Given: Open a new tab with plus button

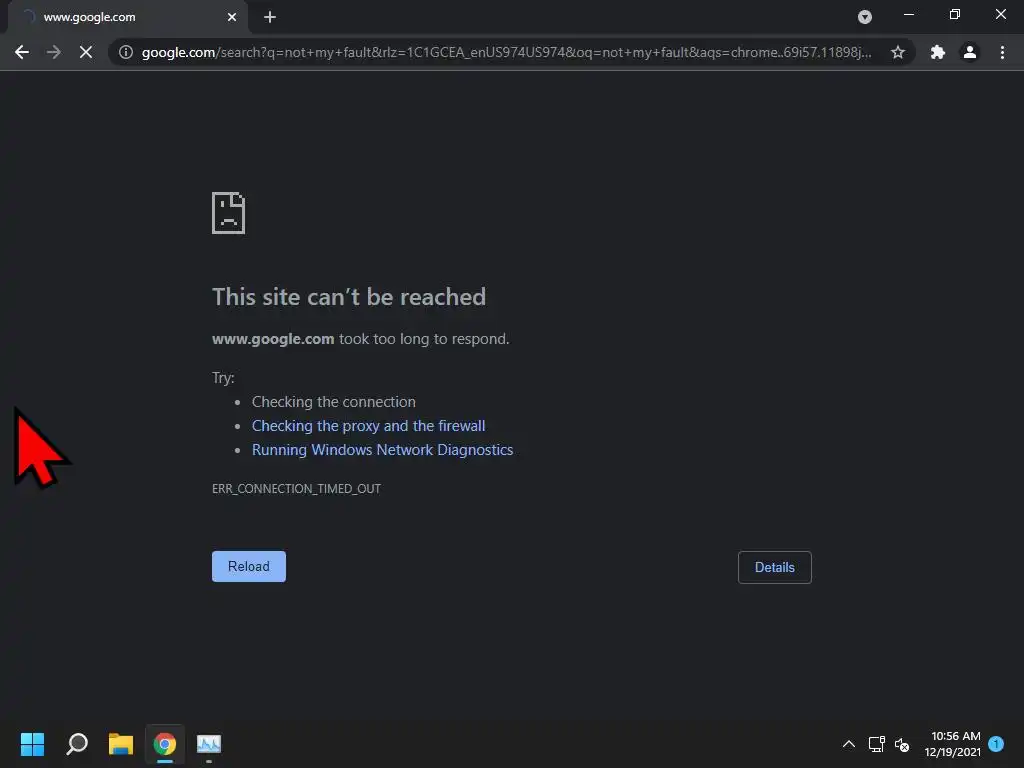Looking at the screenshot, I should click(270, 17).
